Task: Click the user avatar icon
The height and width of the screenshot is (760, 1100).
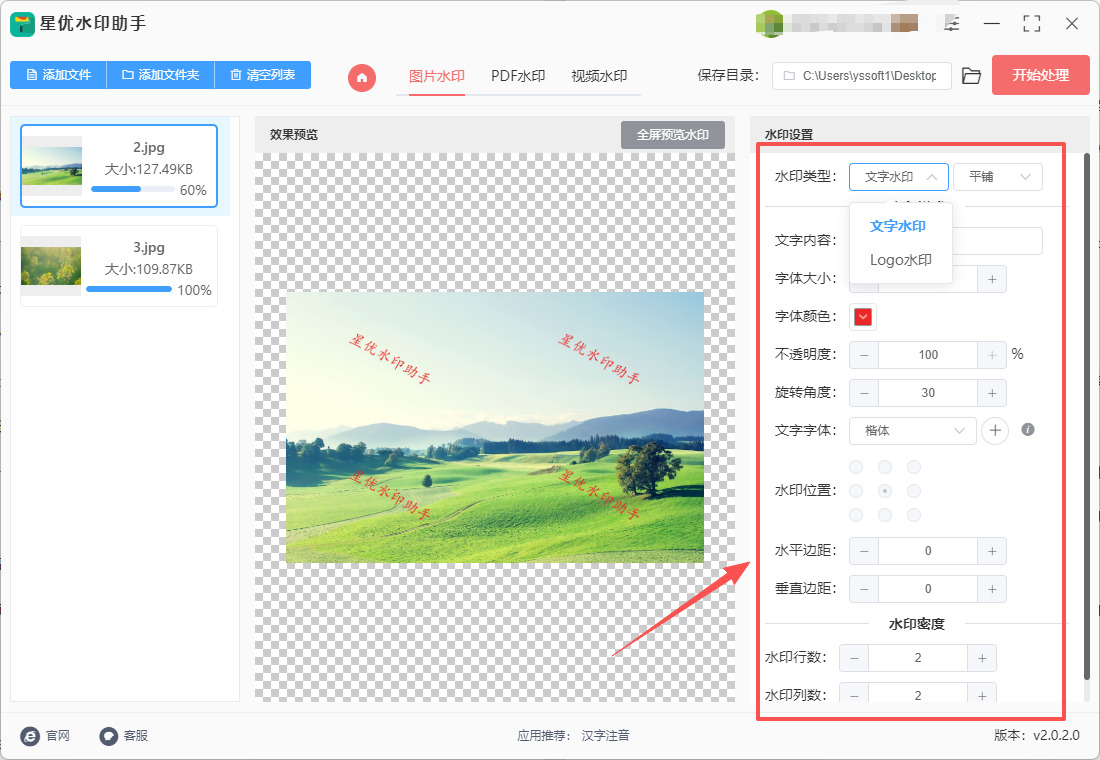Action: [x=770, y=24]
